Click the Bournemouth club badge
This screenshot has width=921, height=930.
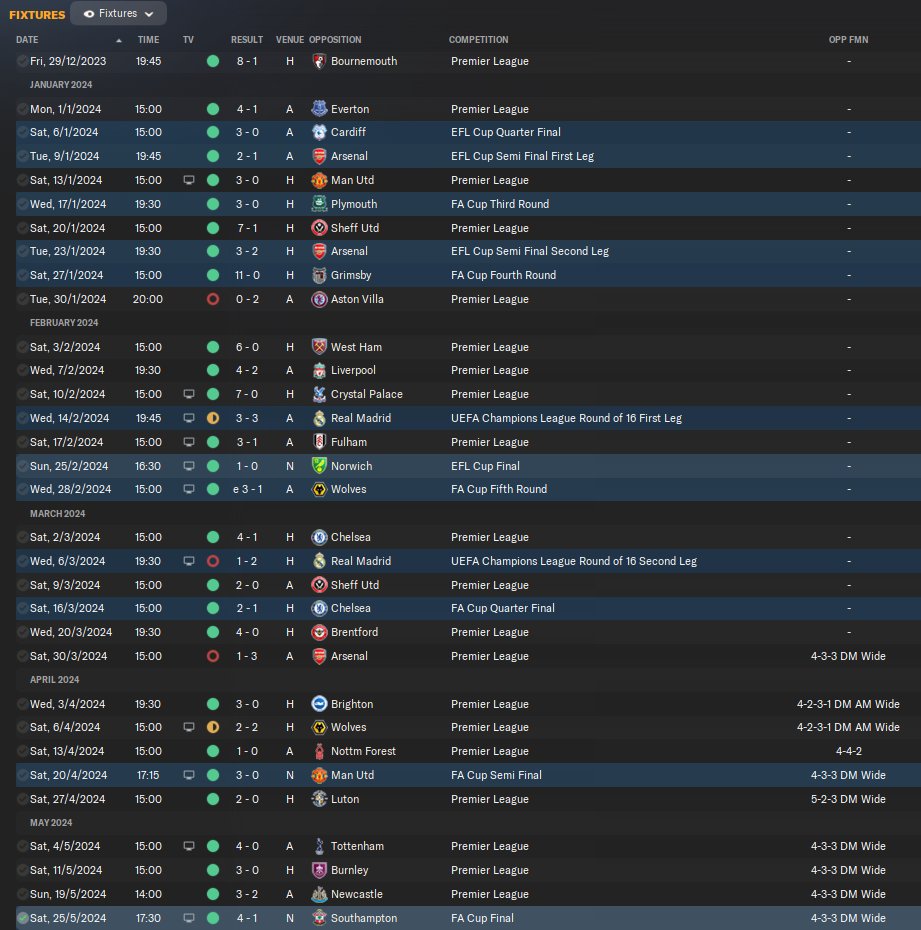pyautogui.click(x=319, y=61)
